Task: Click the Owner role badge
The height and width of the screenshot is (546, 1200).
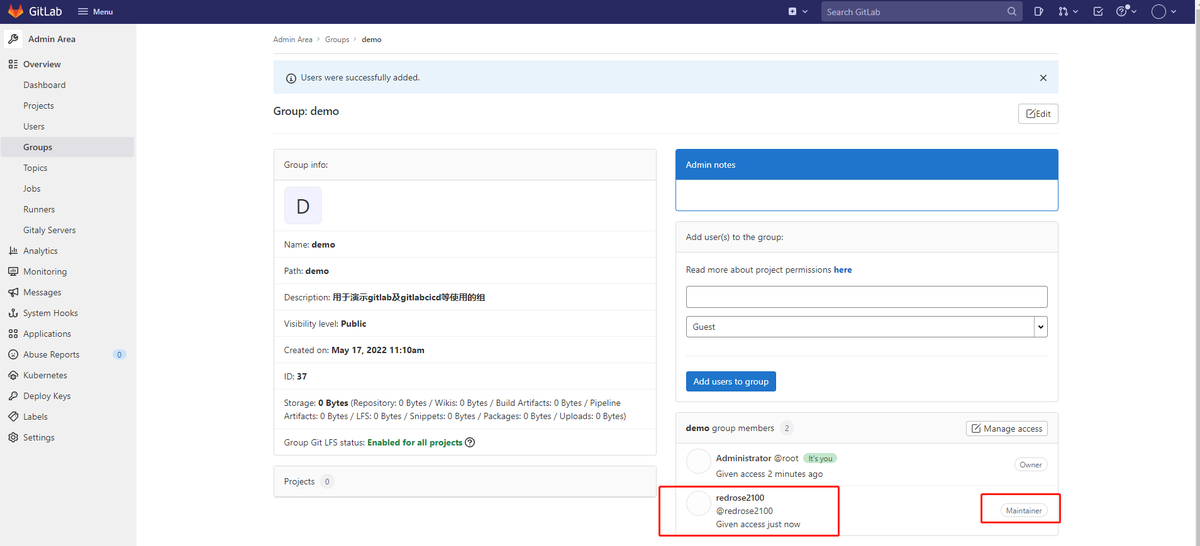Action: pyautogui.click(x=1031, y=465)
